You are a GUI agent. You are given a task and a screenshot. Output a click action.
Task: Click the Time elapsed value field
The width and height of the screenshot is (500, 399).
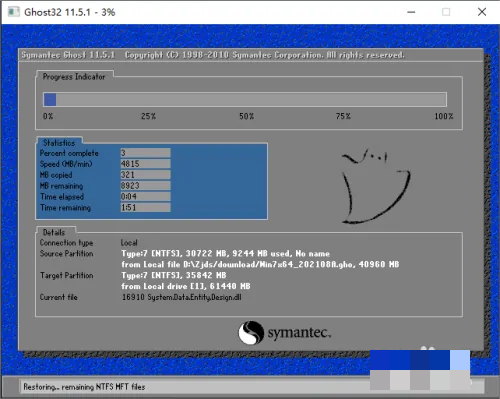coord(145,196)
